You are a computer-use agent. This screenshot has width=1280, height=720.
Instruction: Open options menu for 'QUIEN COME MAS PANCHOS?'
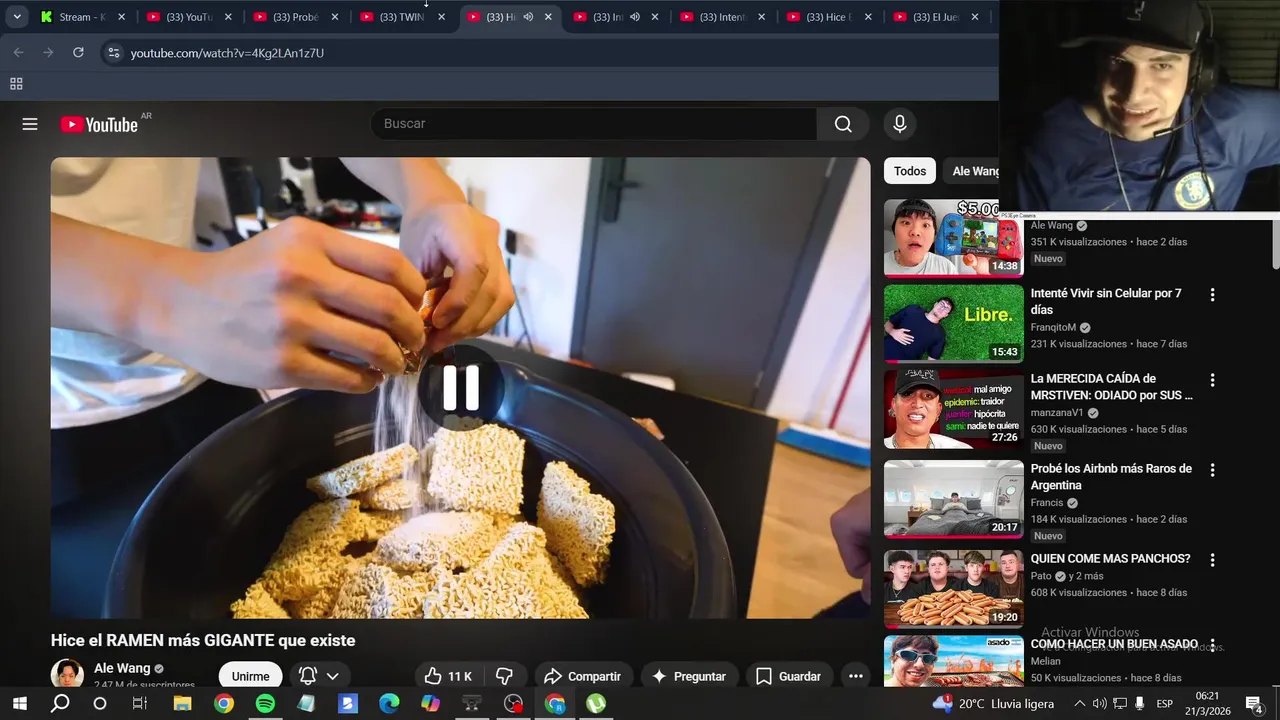click(1212, 560)
